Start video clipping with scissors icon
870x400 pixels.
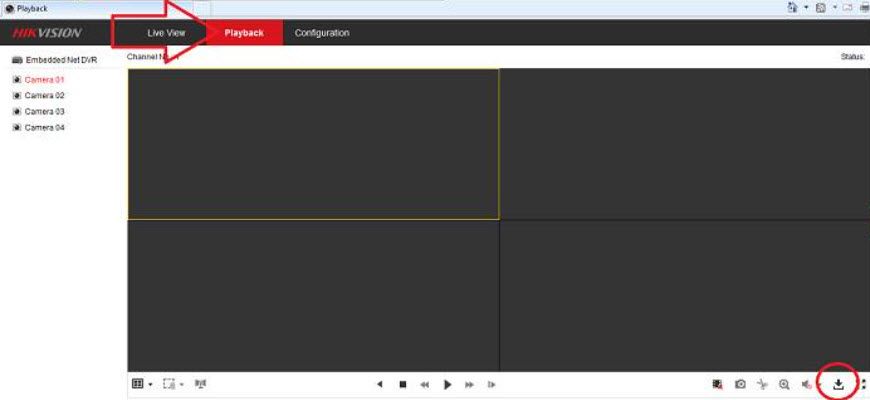pos(763,384)
